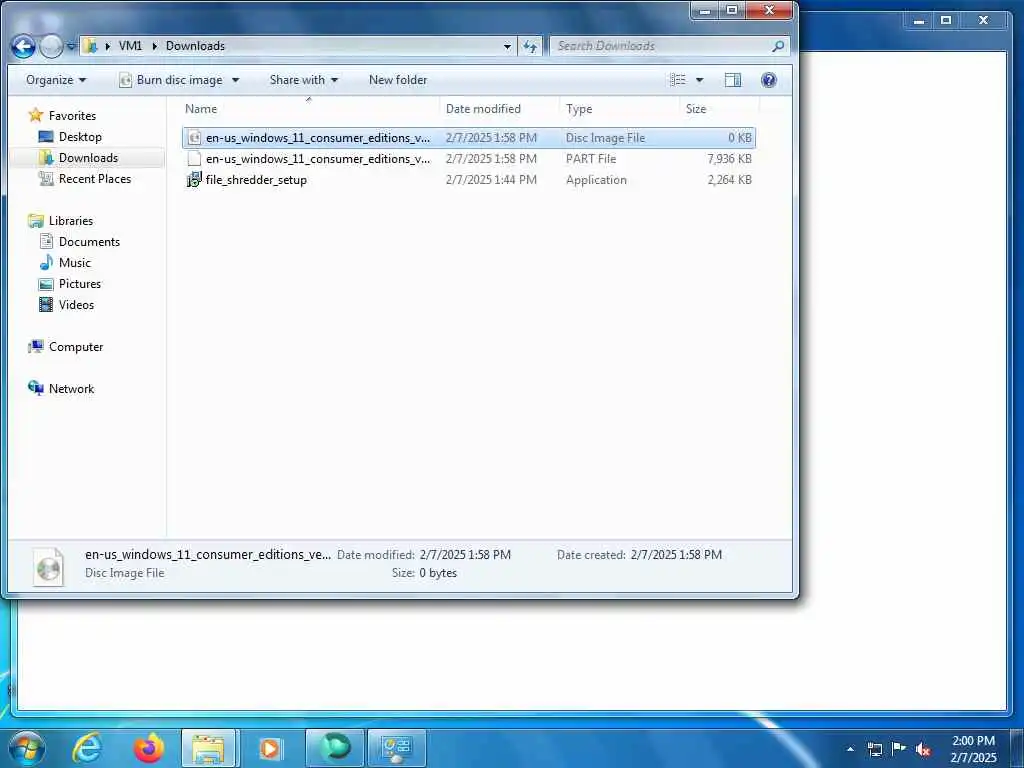Open the Windows Start menu
Screen dimensions: 1024x768
coord(25,748)
